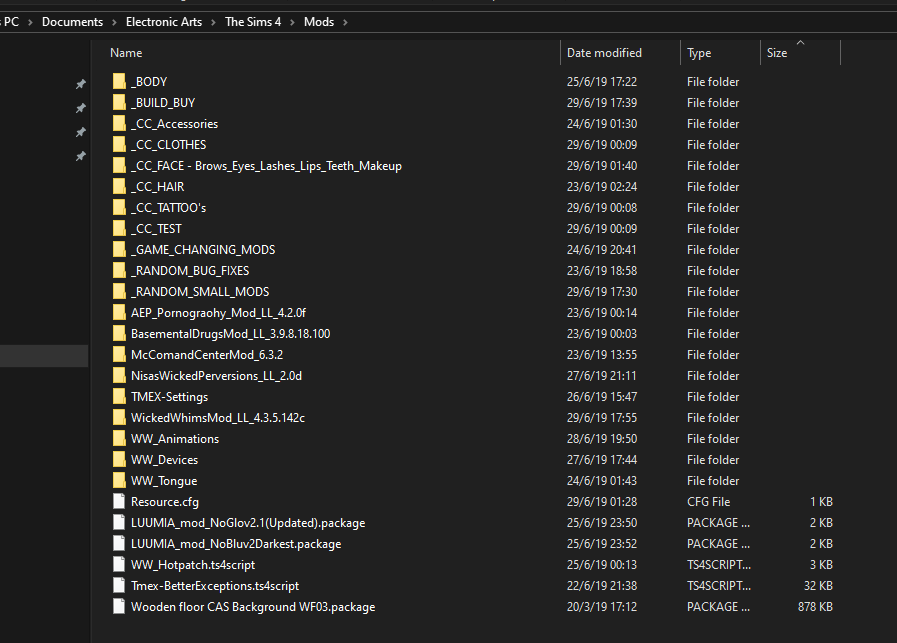Screen dimensions: 897x643
Task: Click the highlighted item in left navigation pane
Action: coord(43,355)
